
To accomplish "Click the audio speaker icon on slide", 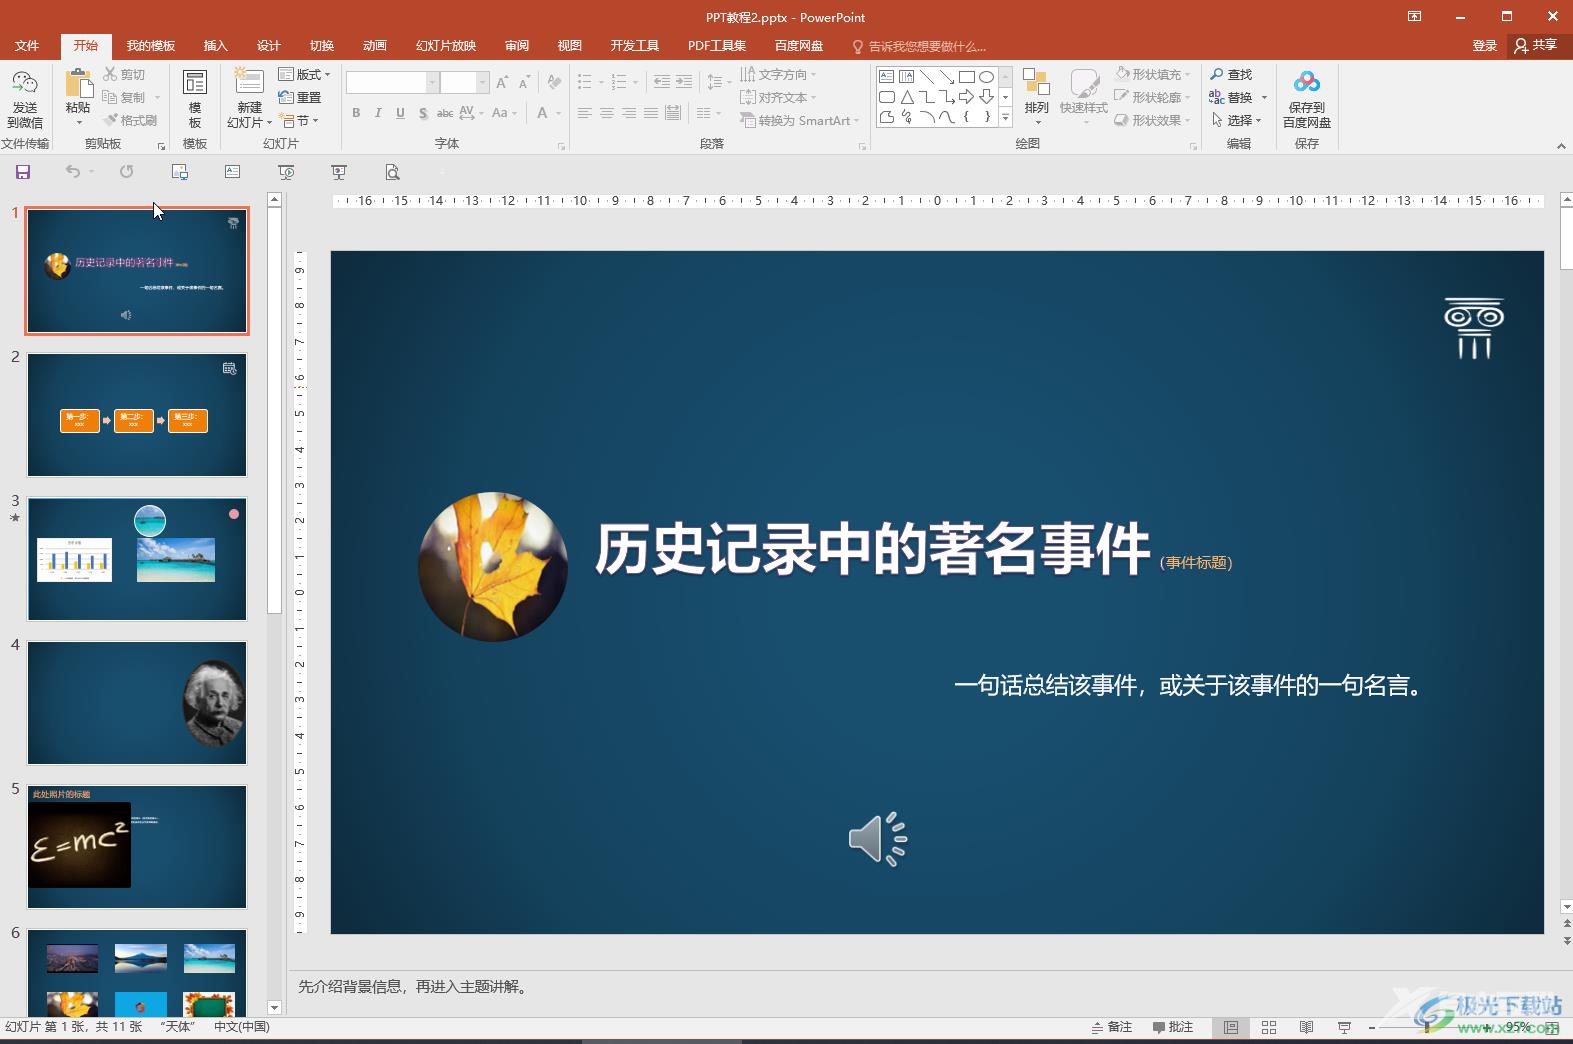I will coord(878,839).
